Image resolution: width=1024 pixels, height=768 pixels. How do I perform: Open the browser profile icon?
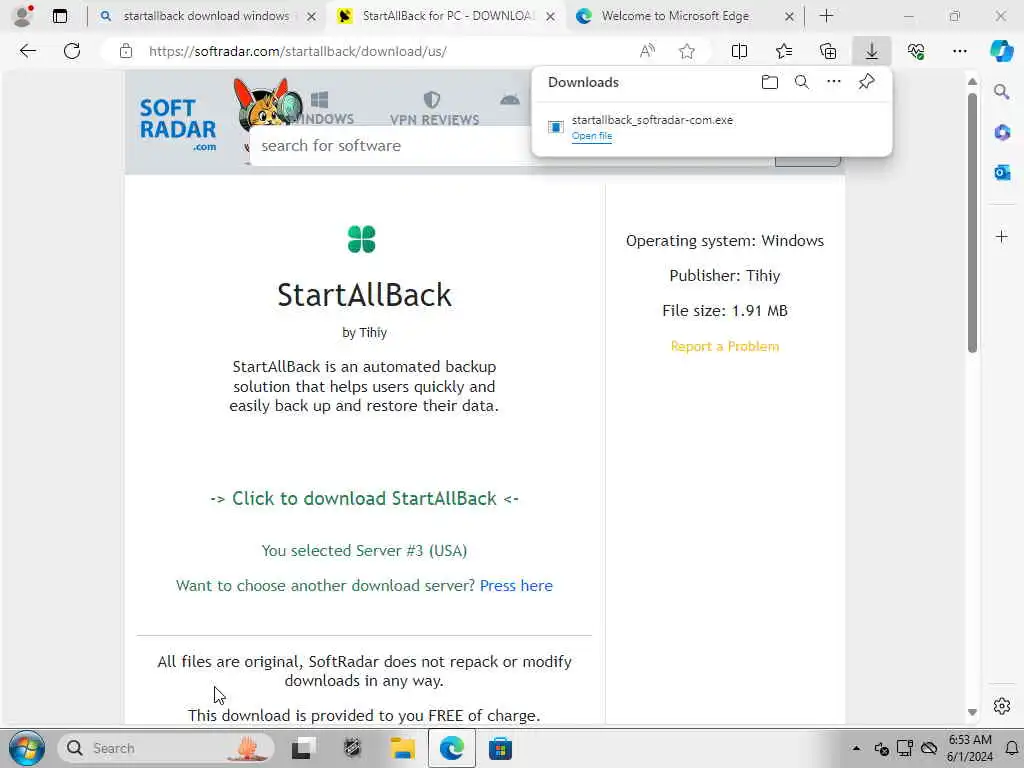pos(23,15)
